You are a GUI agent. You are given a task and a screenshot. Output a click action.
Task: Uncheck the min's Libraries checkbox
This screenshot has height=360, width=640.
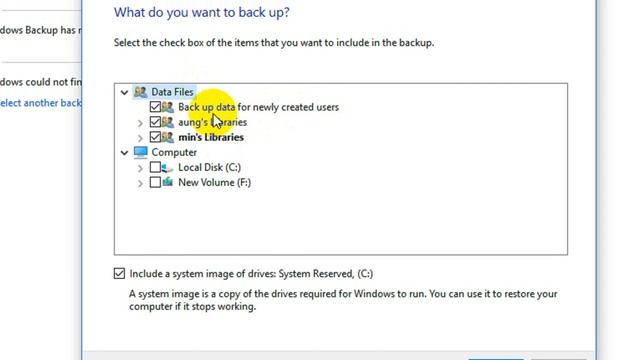pos(155,137)
